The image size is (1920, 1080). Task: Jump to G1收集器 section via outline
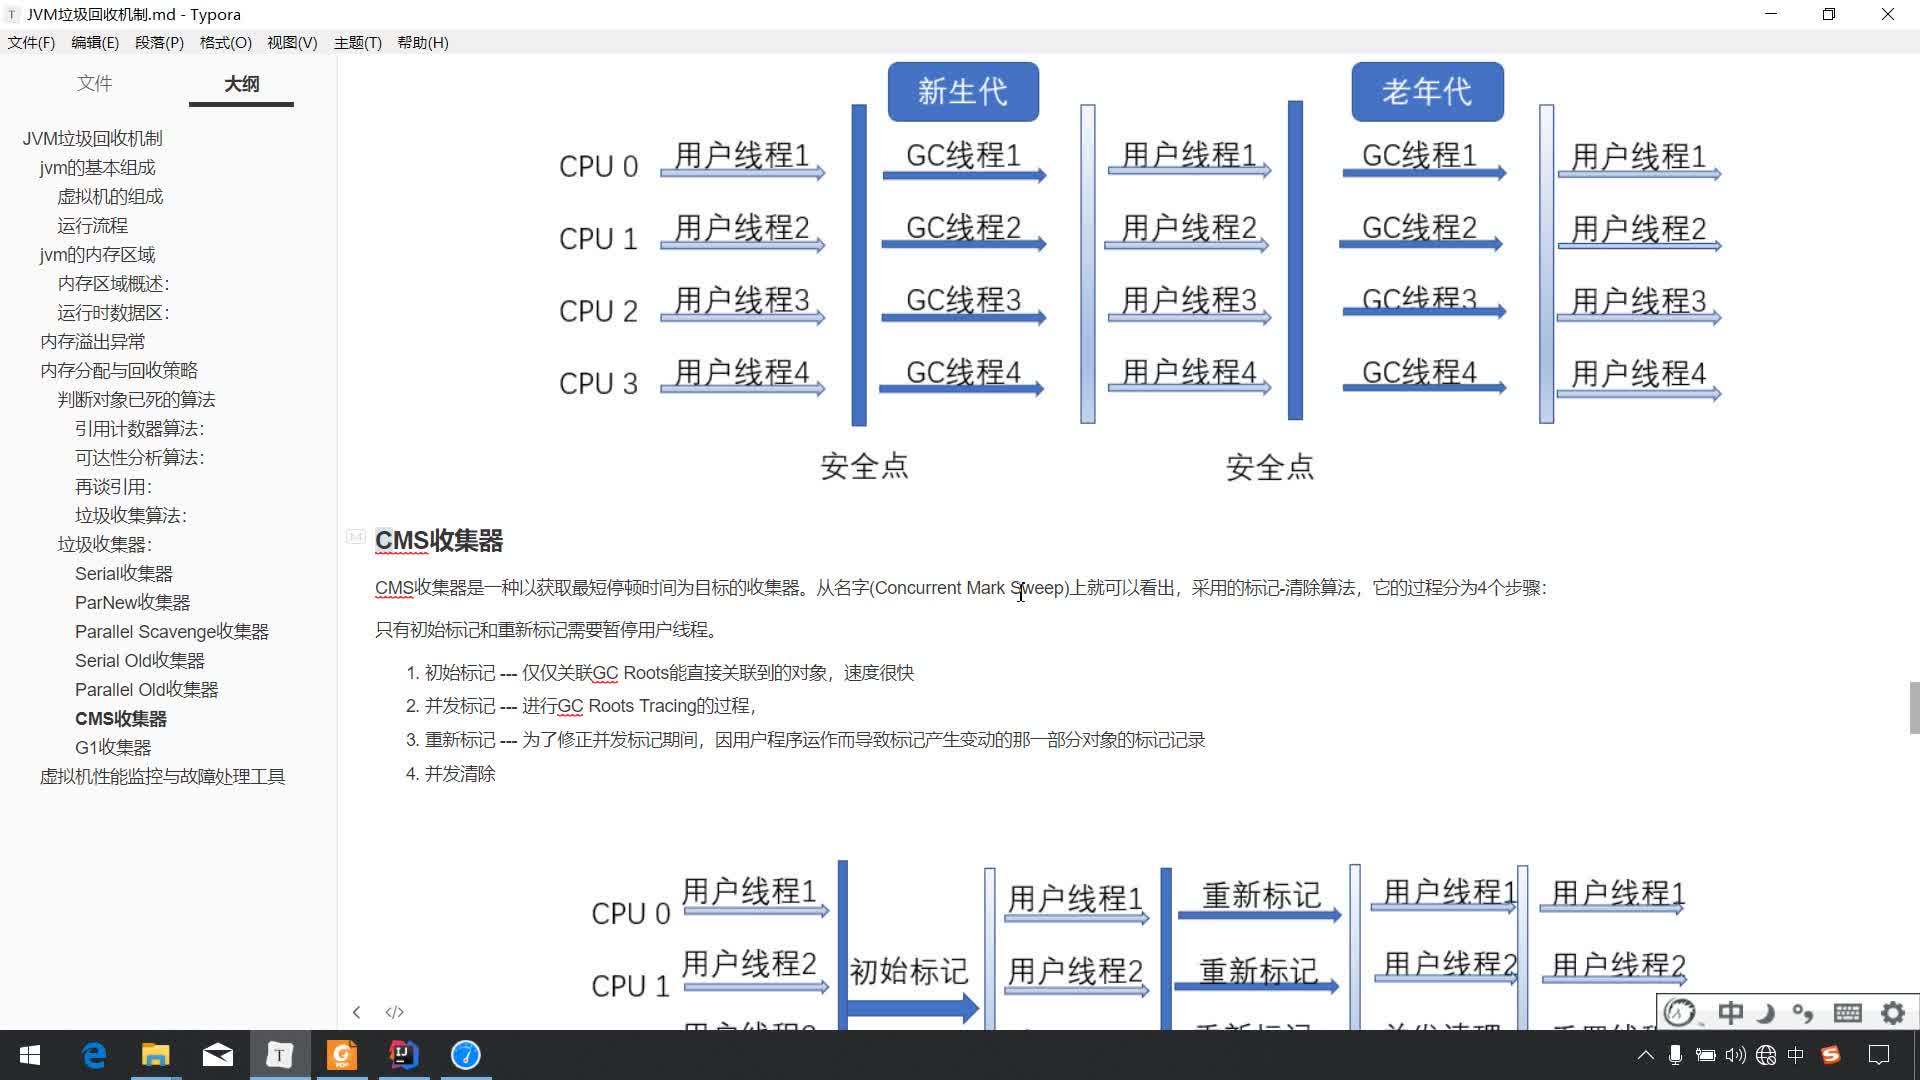click(113, 746)
